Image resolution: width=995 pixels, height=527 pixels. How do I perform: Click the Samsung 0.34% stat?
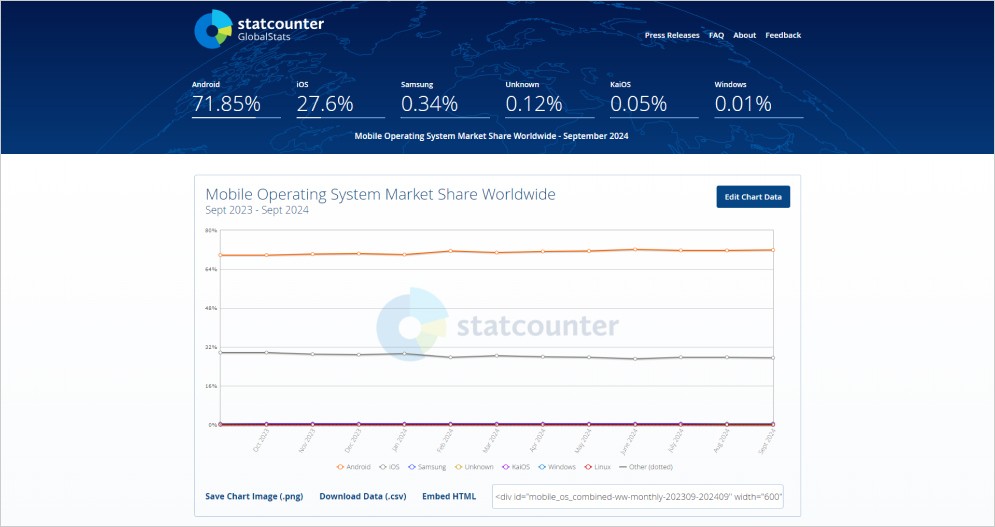(445, 98)
